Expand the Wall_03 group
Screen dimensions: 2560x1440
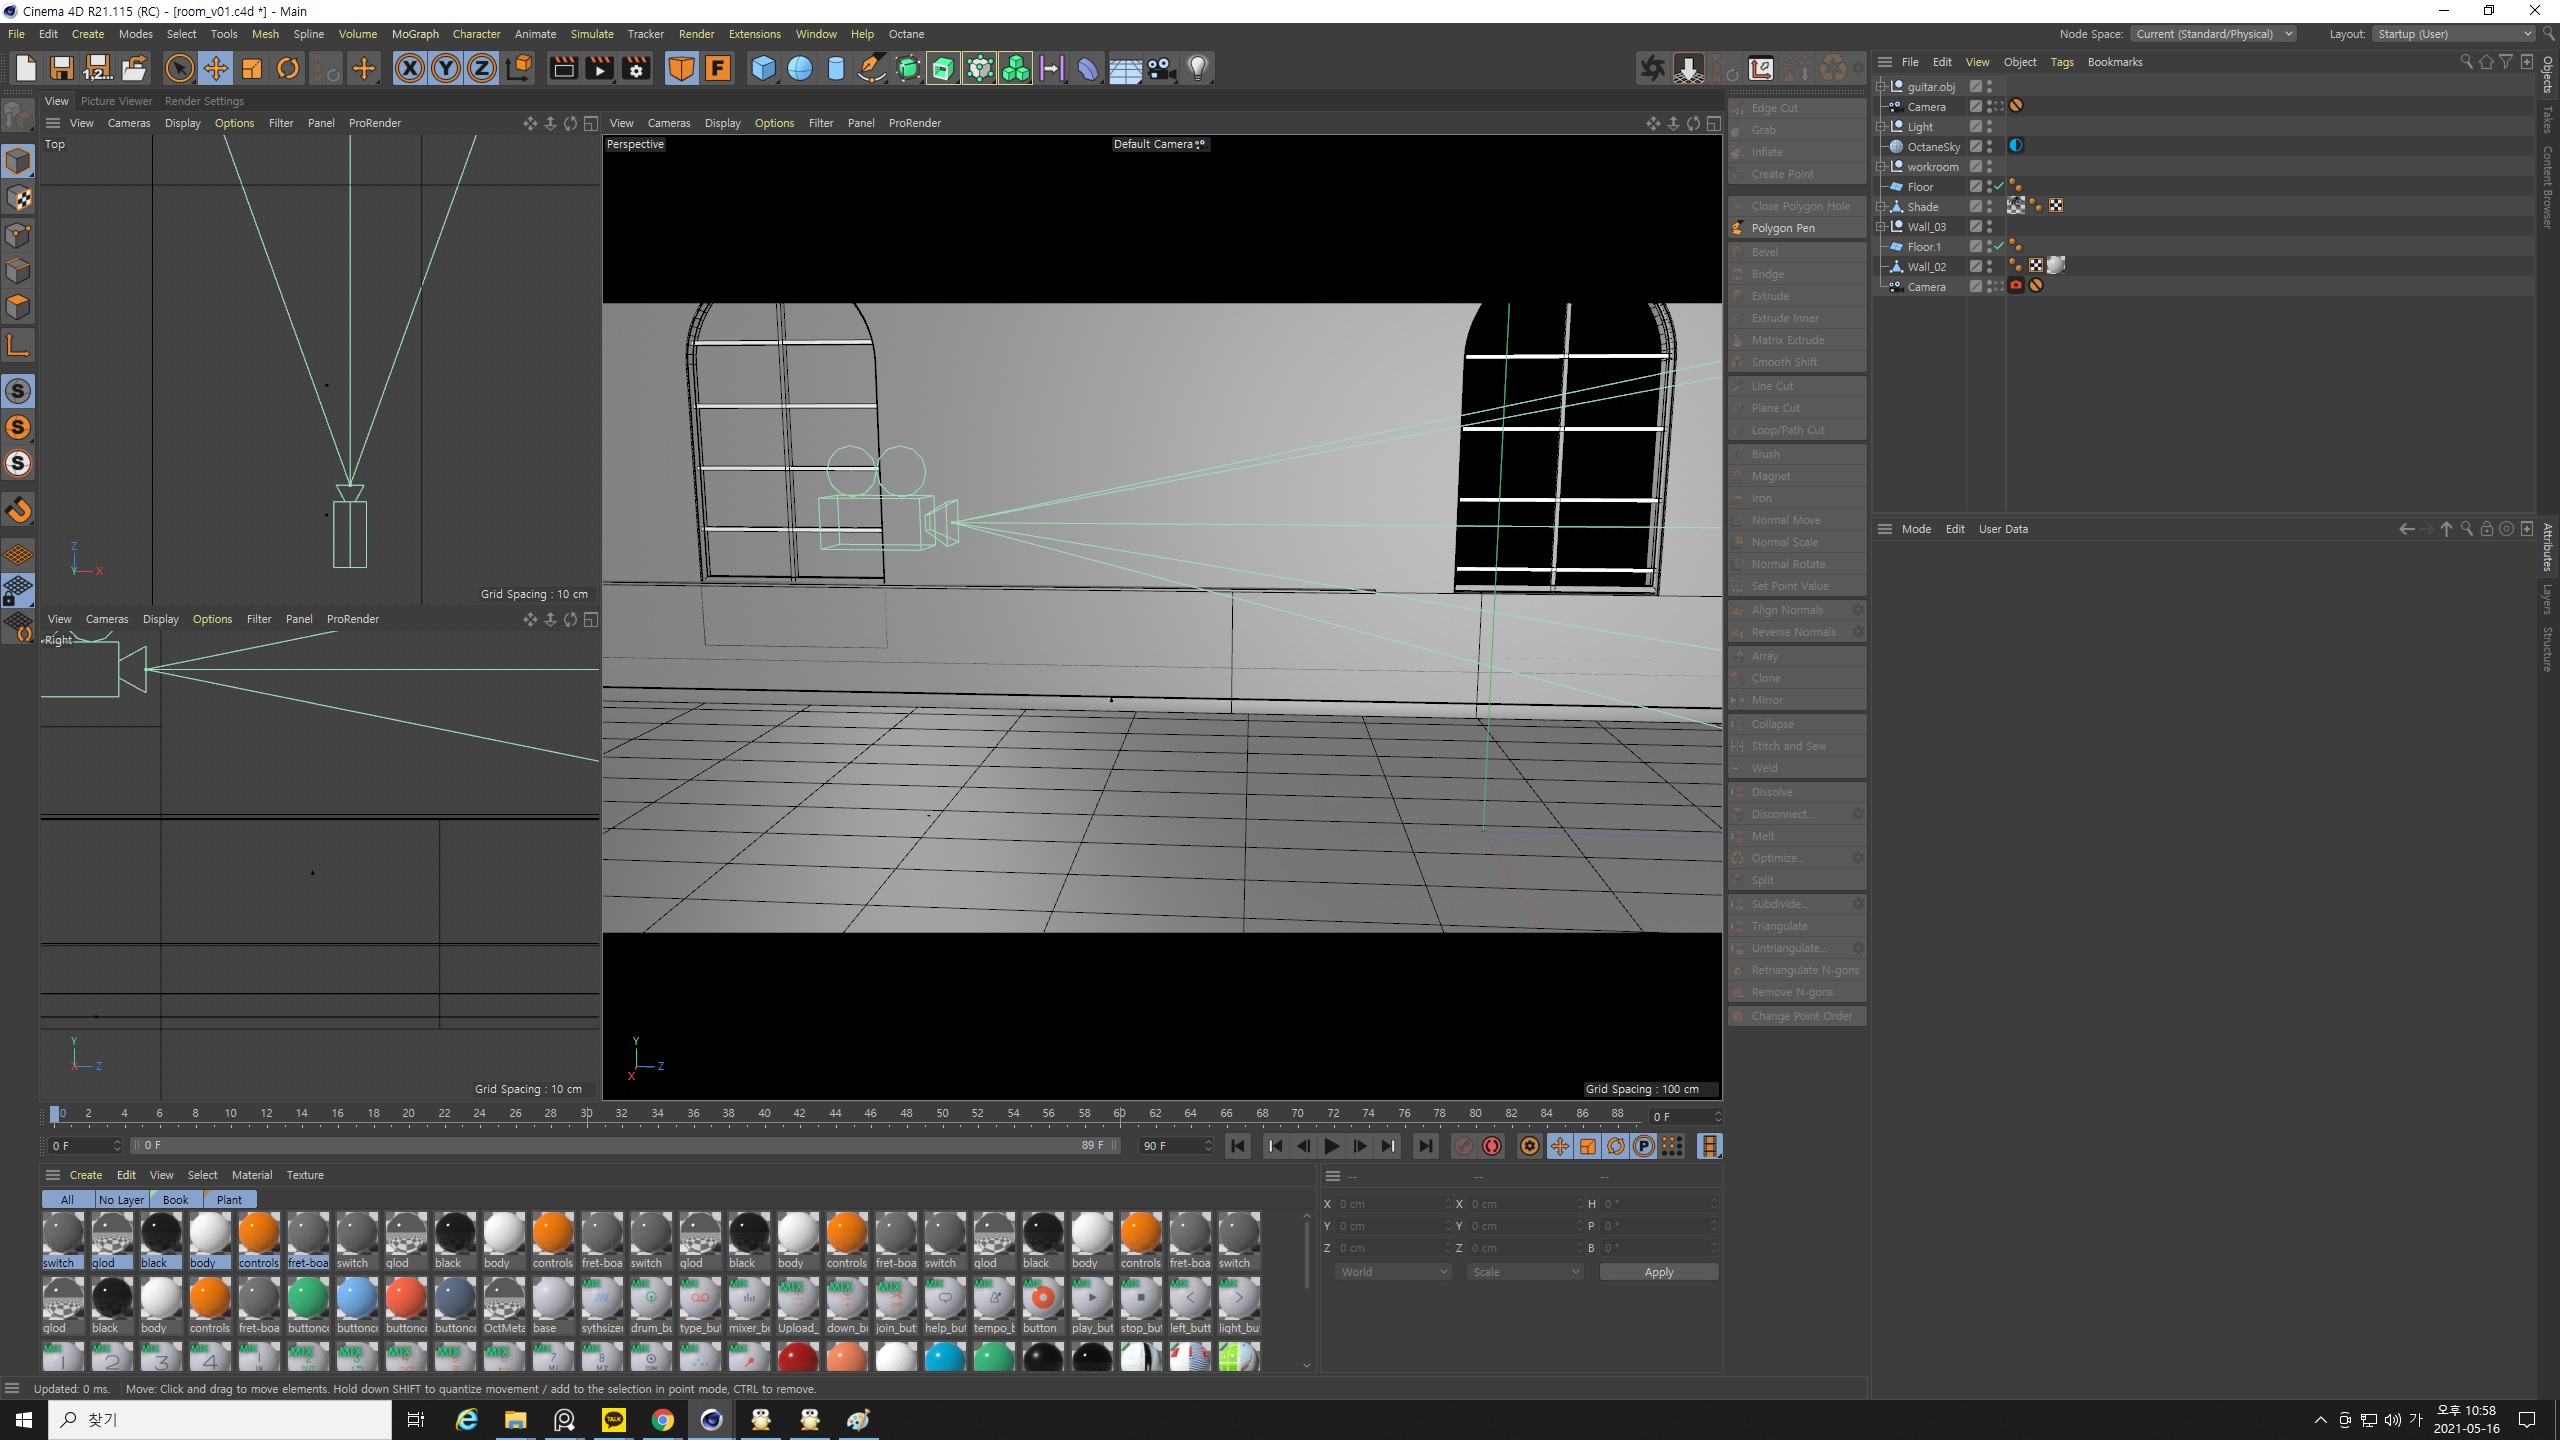click(x=1881, y=227)
